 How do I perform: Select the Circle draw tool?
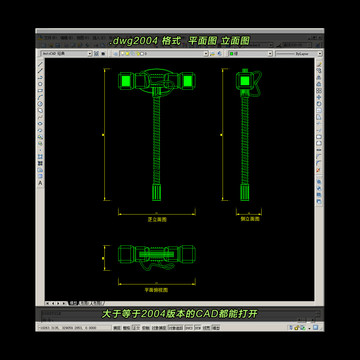click(x=40, y=104)
